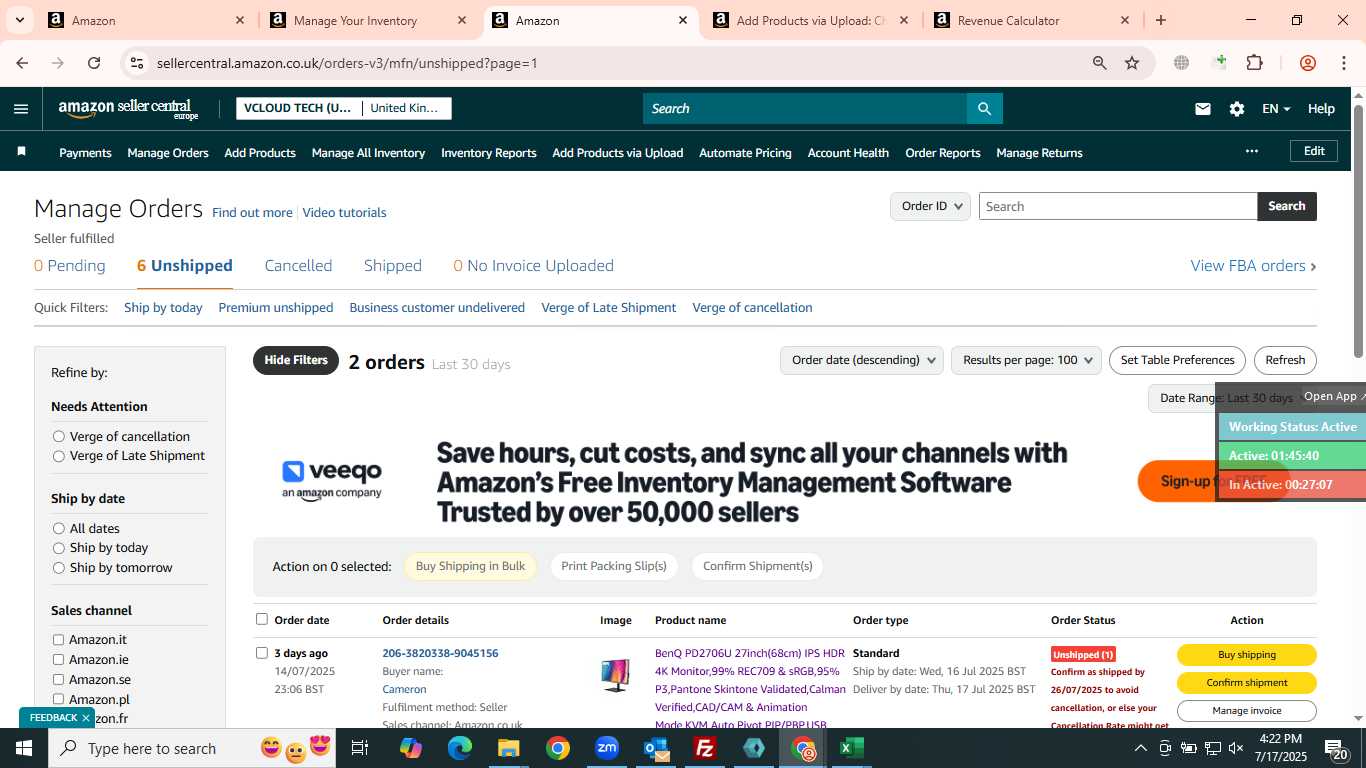
Task: Select Verge of cancellation radio button
Action: click(59, 436)
